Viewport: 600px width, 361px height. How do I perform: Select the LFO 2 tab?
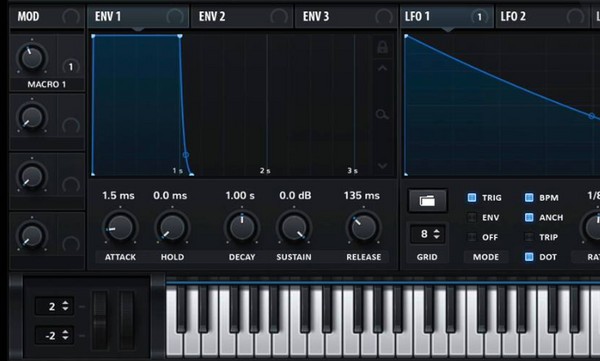543,17
